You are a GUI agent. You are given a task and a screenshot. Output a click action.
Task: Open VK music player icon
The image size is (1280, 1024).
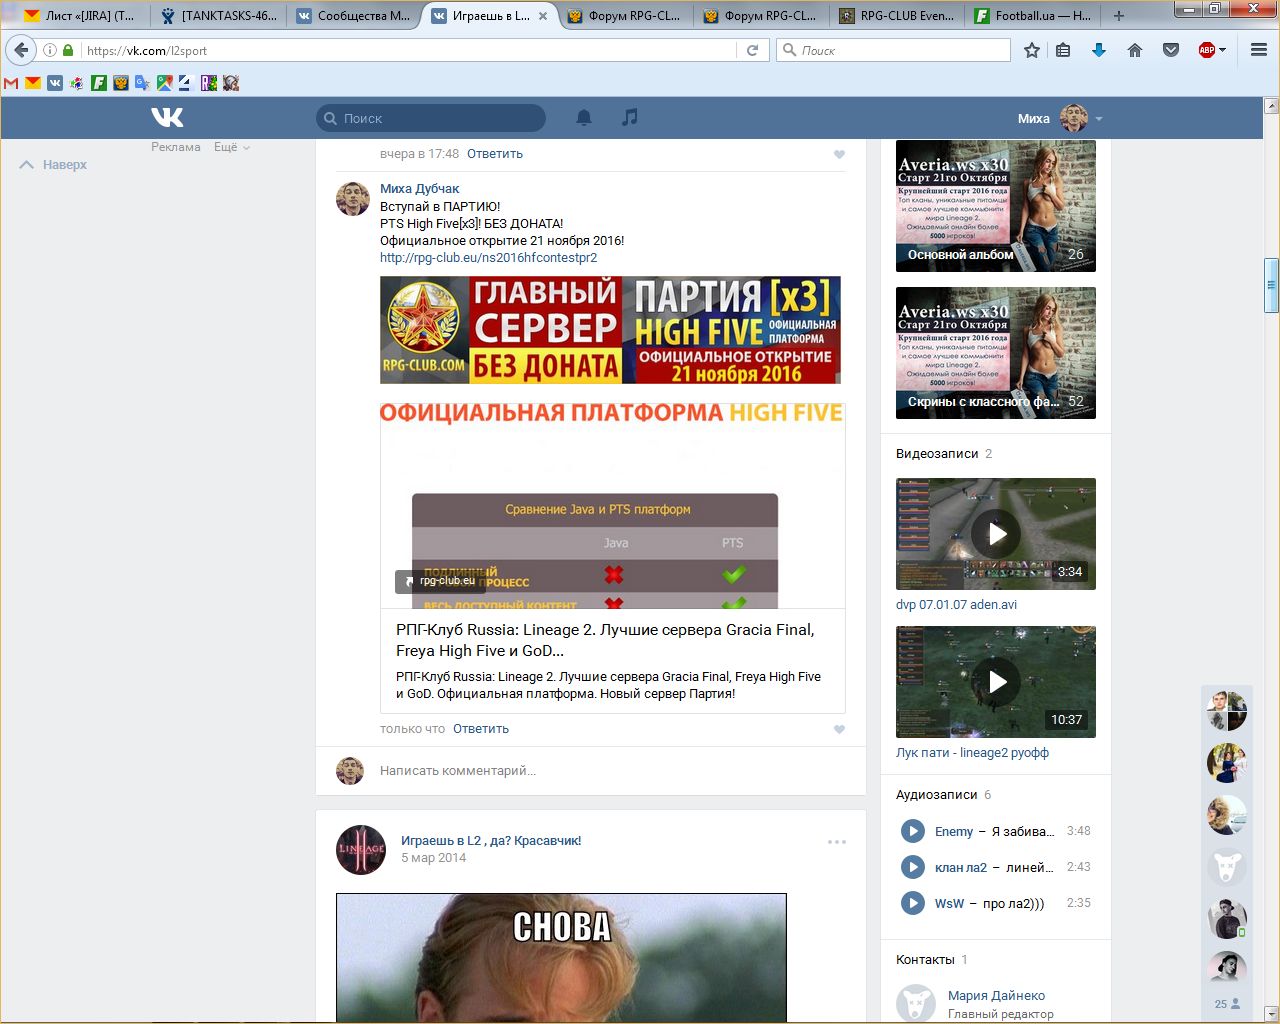(629, 118)
